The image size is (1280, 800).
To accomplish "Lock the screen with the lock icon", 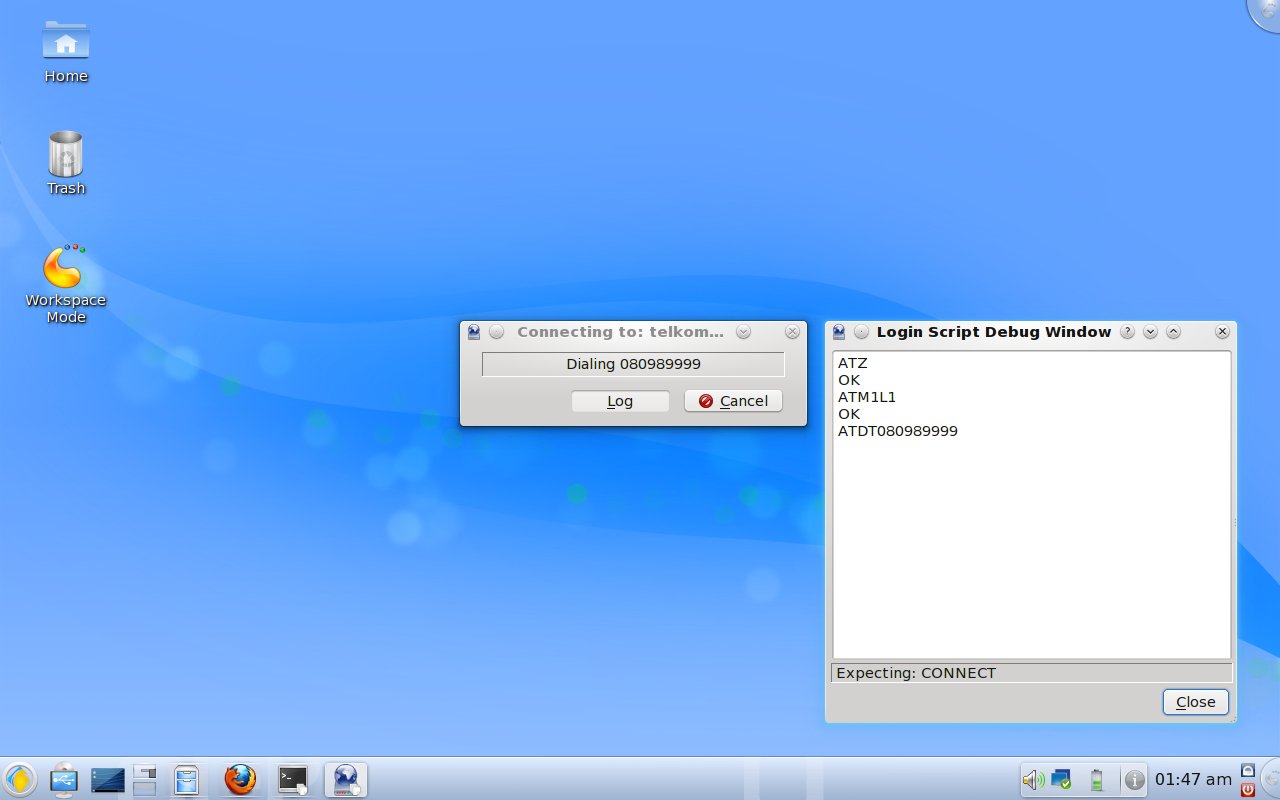I will coord(1247,770).
